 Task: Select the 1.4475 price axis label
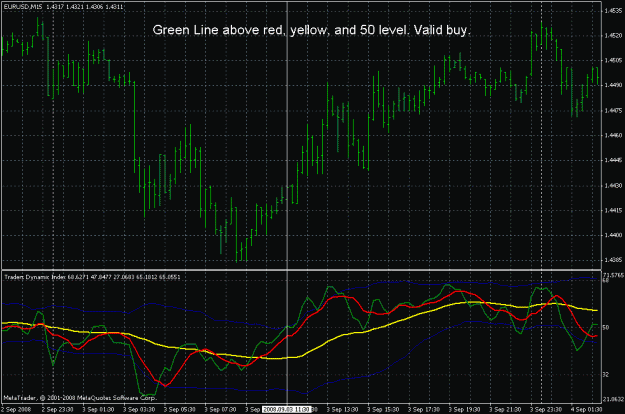(613, 110)
